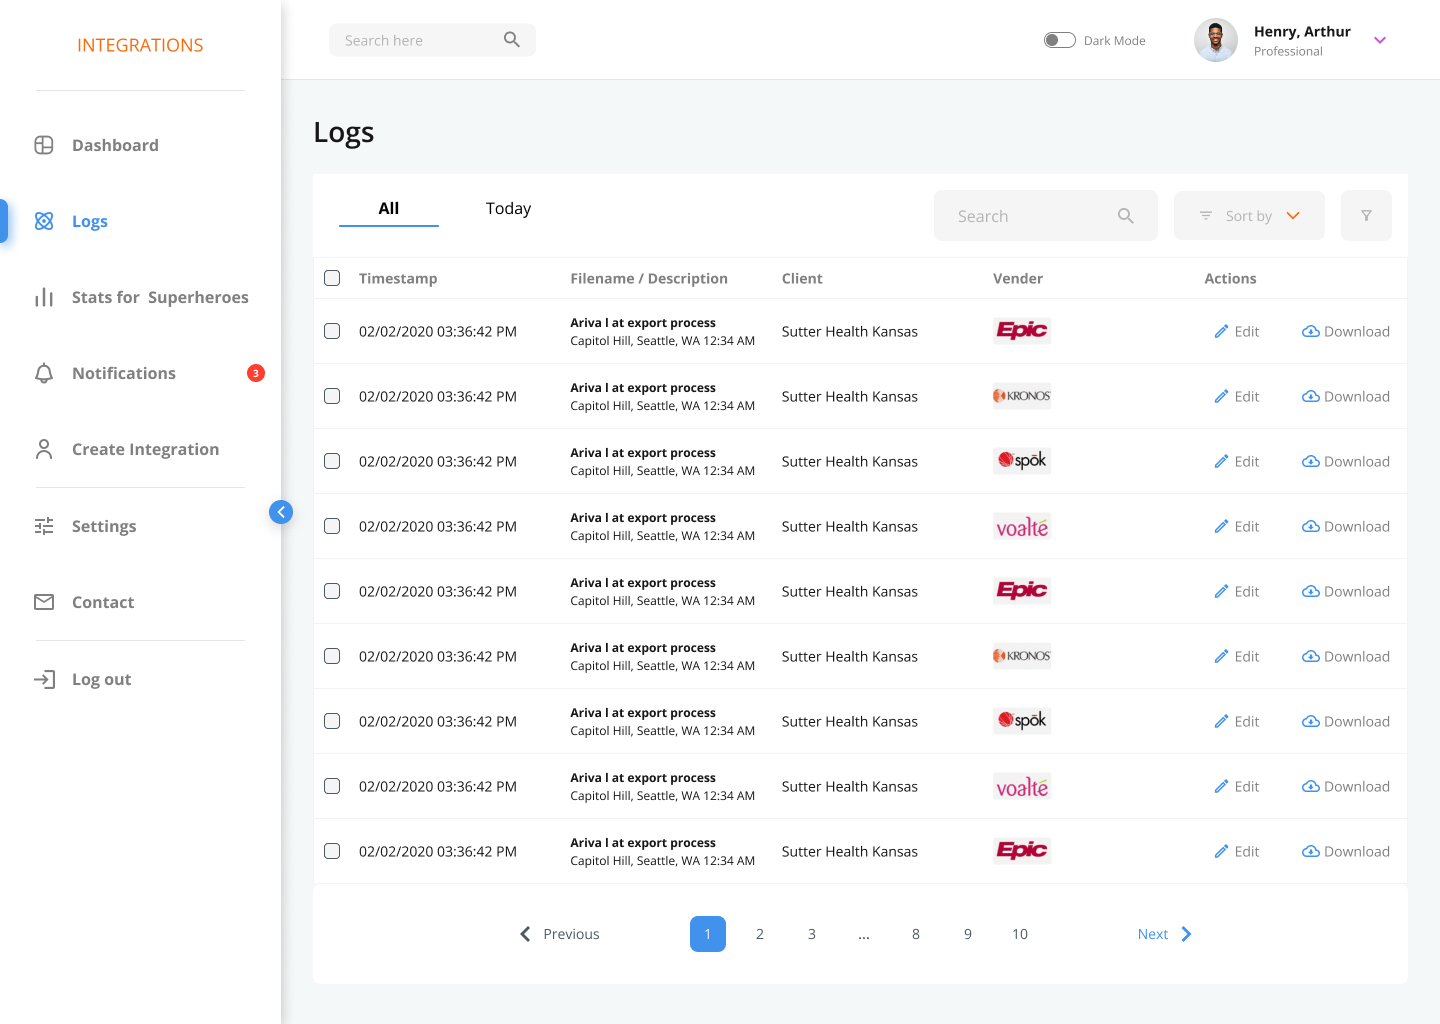
Task: Click the Epic vendor logo in first row
Action: (1022, 331)
